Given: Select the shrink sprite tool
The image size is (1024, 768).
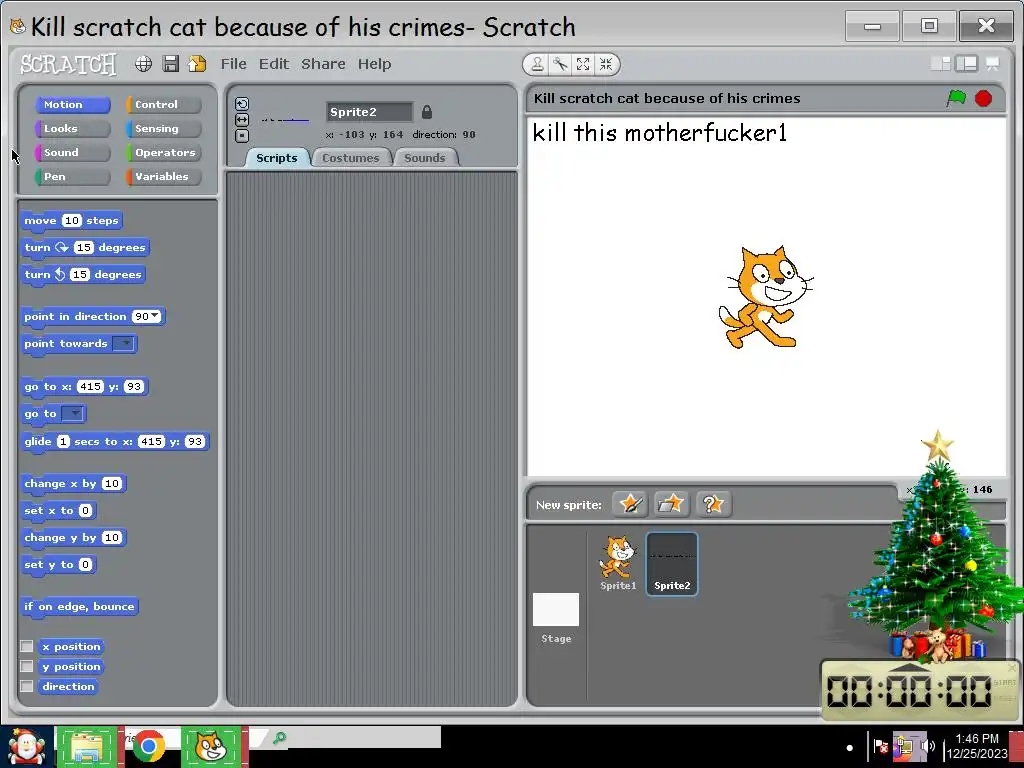Looking at the screenshot, I should (x=606, y=64).
